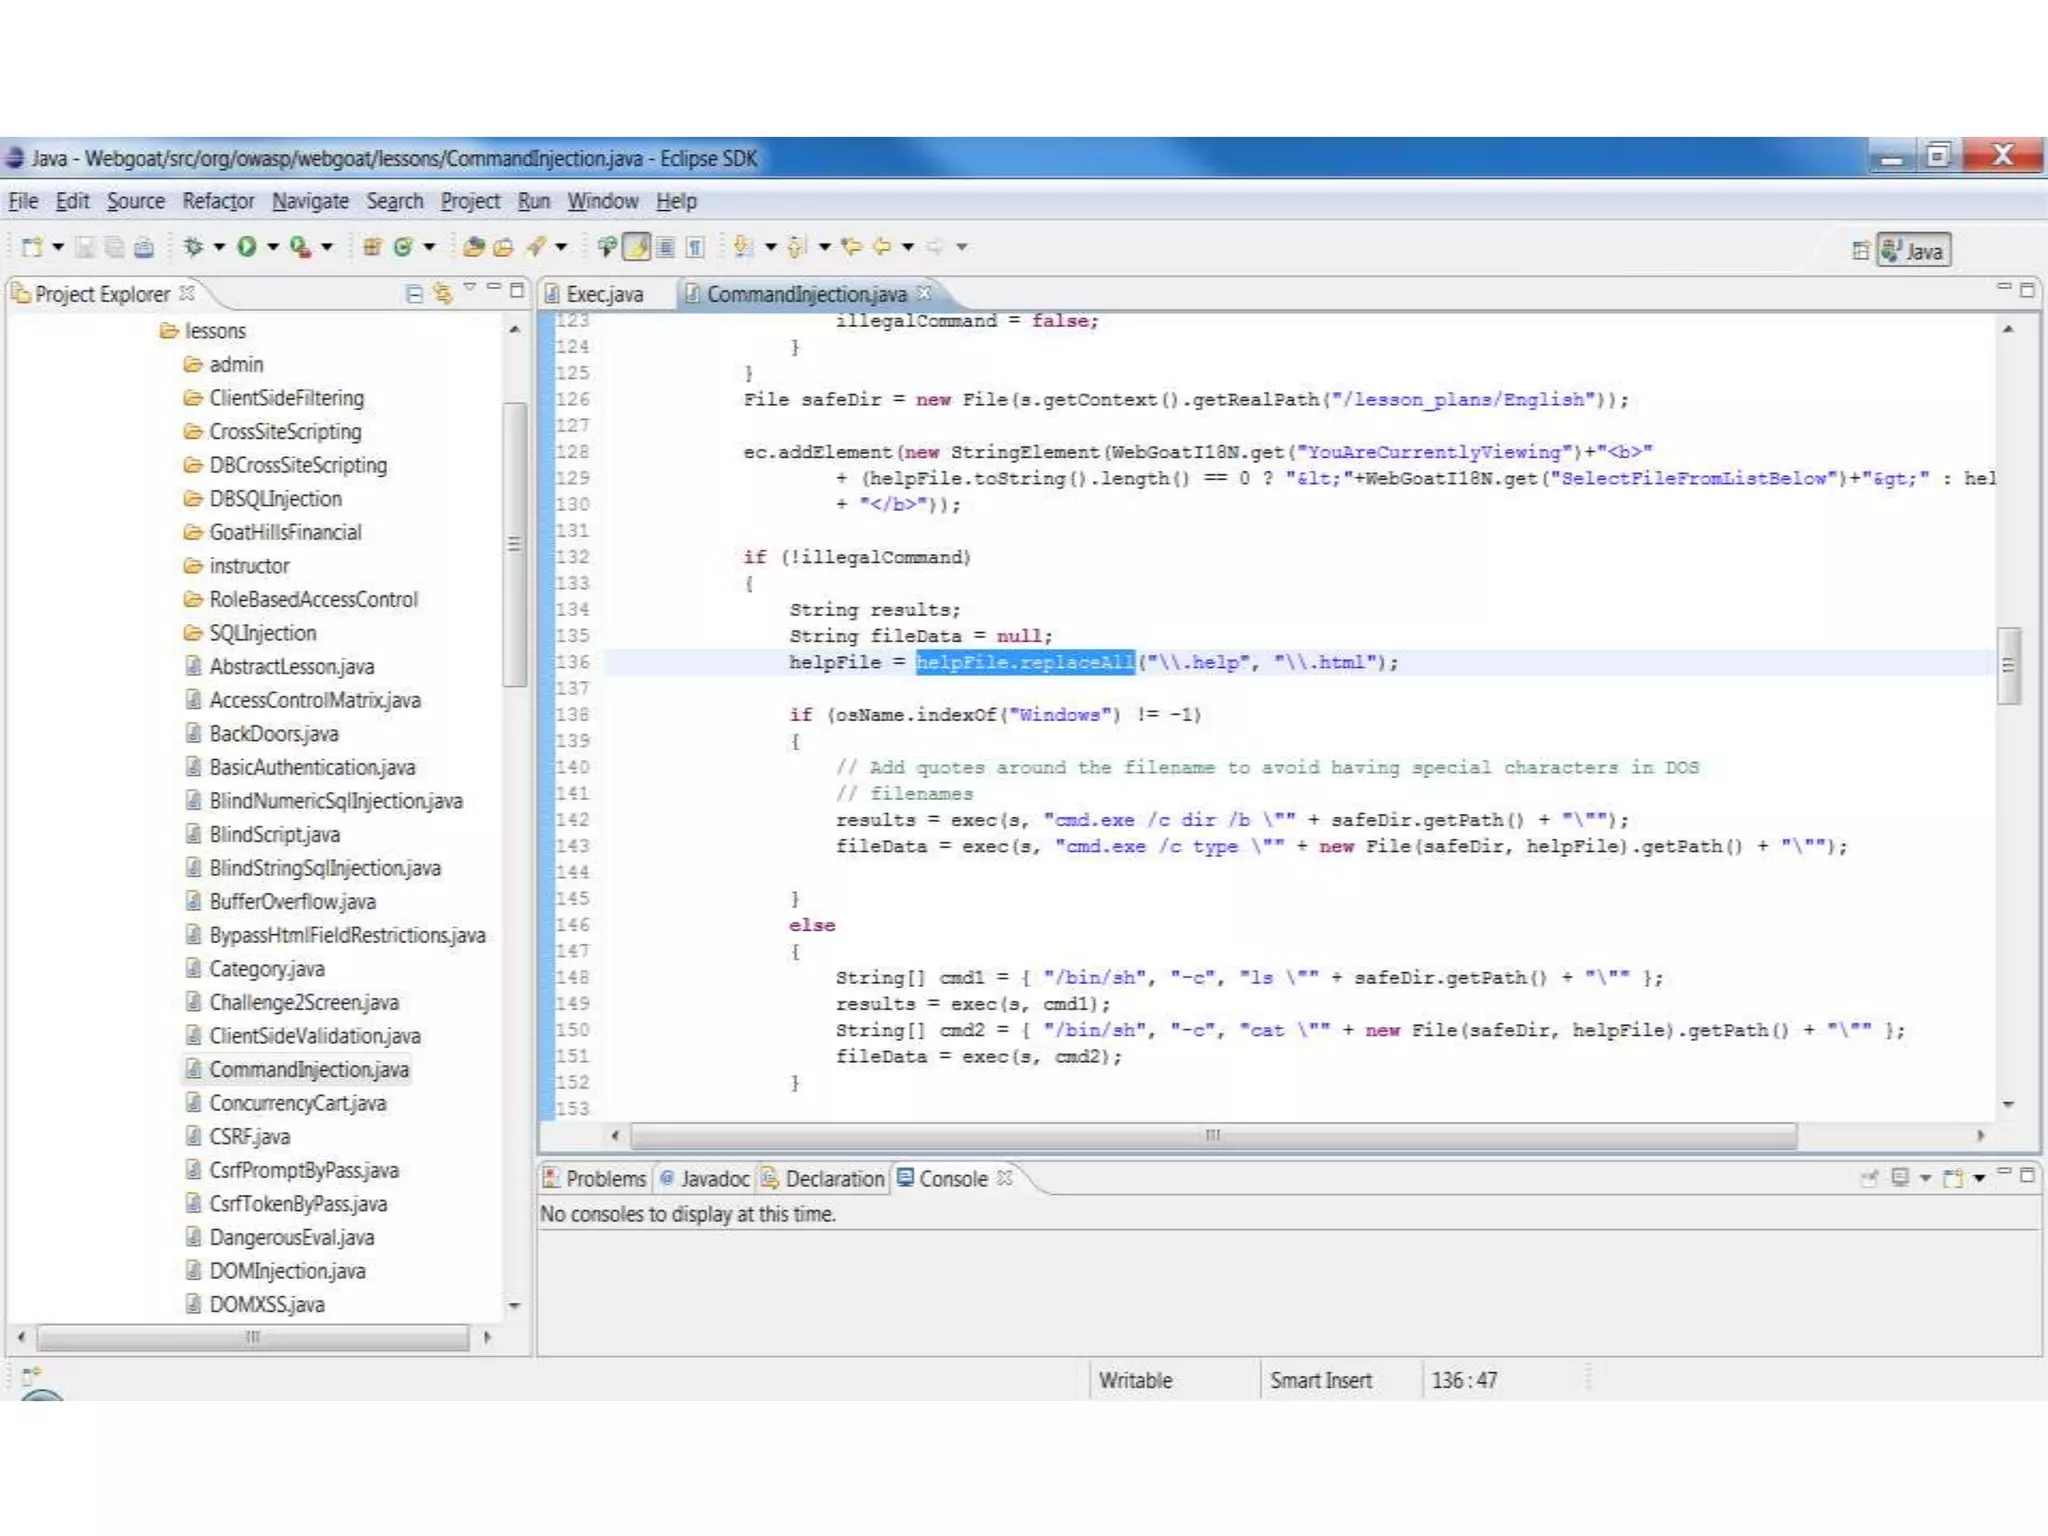
Task: Switch to the Exec.java editor tab
Action: coord(603,294)
